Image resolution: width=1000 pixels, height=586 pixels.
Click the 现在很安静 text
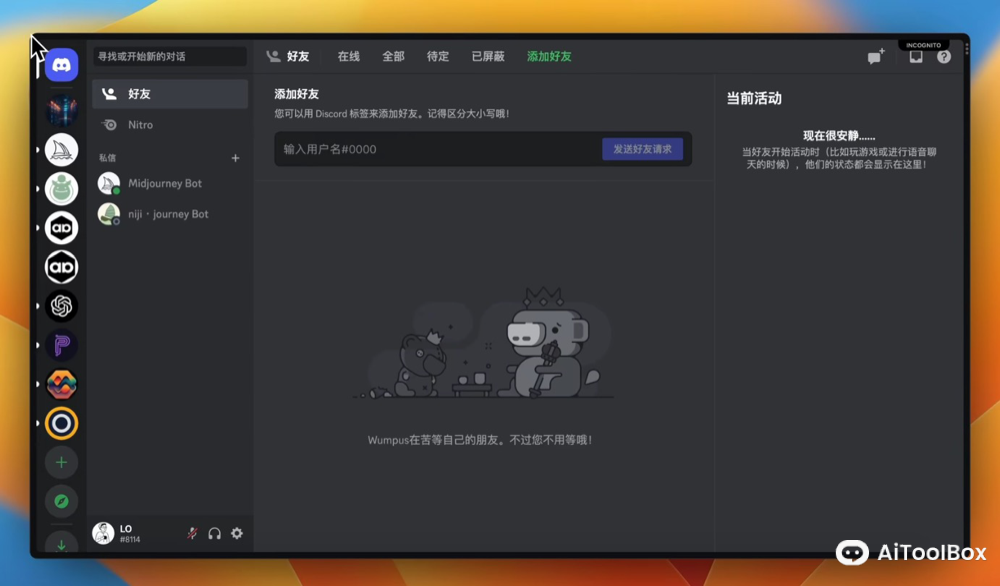coord(839,136)
